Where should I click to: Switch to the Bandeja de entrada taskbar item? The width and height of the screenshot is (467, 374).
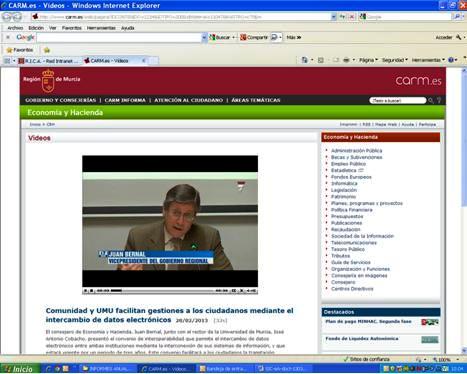pos(226,369)
